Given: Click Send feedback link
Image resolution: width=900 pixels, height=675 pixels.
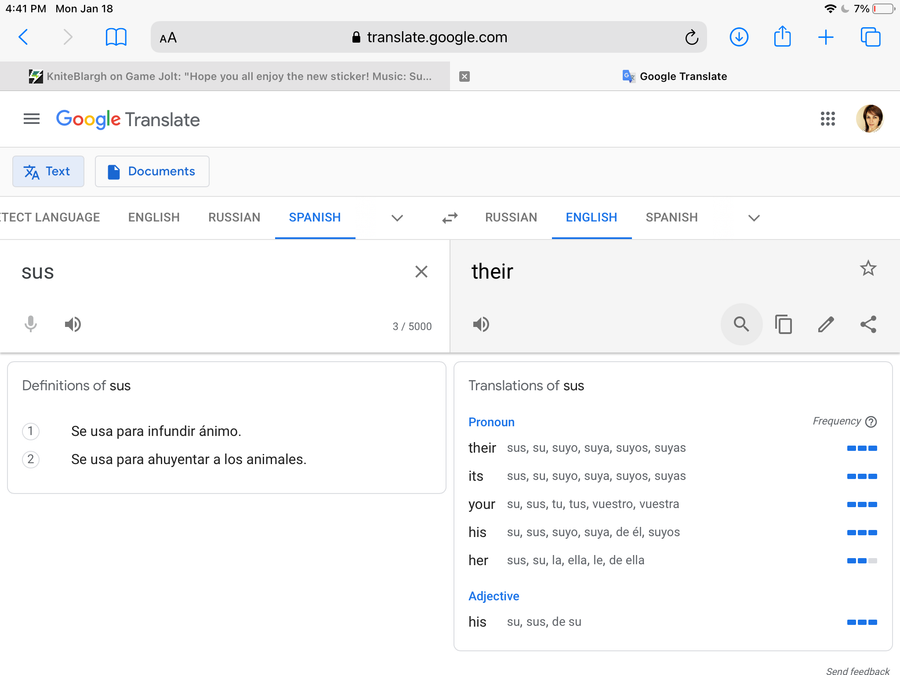Looking at the screenshot, I should coord(858,671).
